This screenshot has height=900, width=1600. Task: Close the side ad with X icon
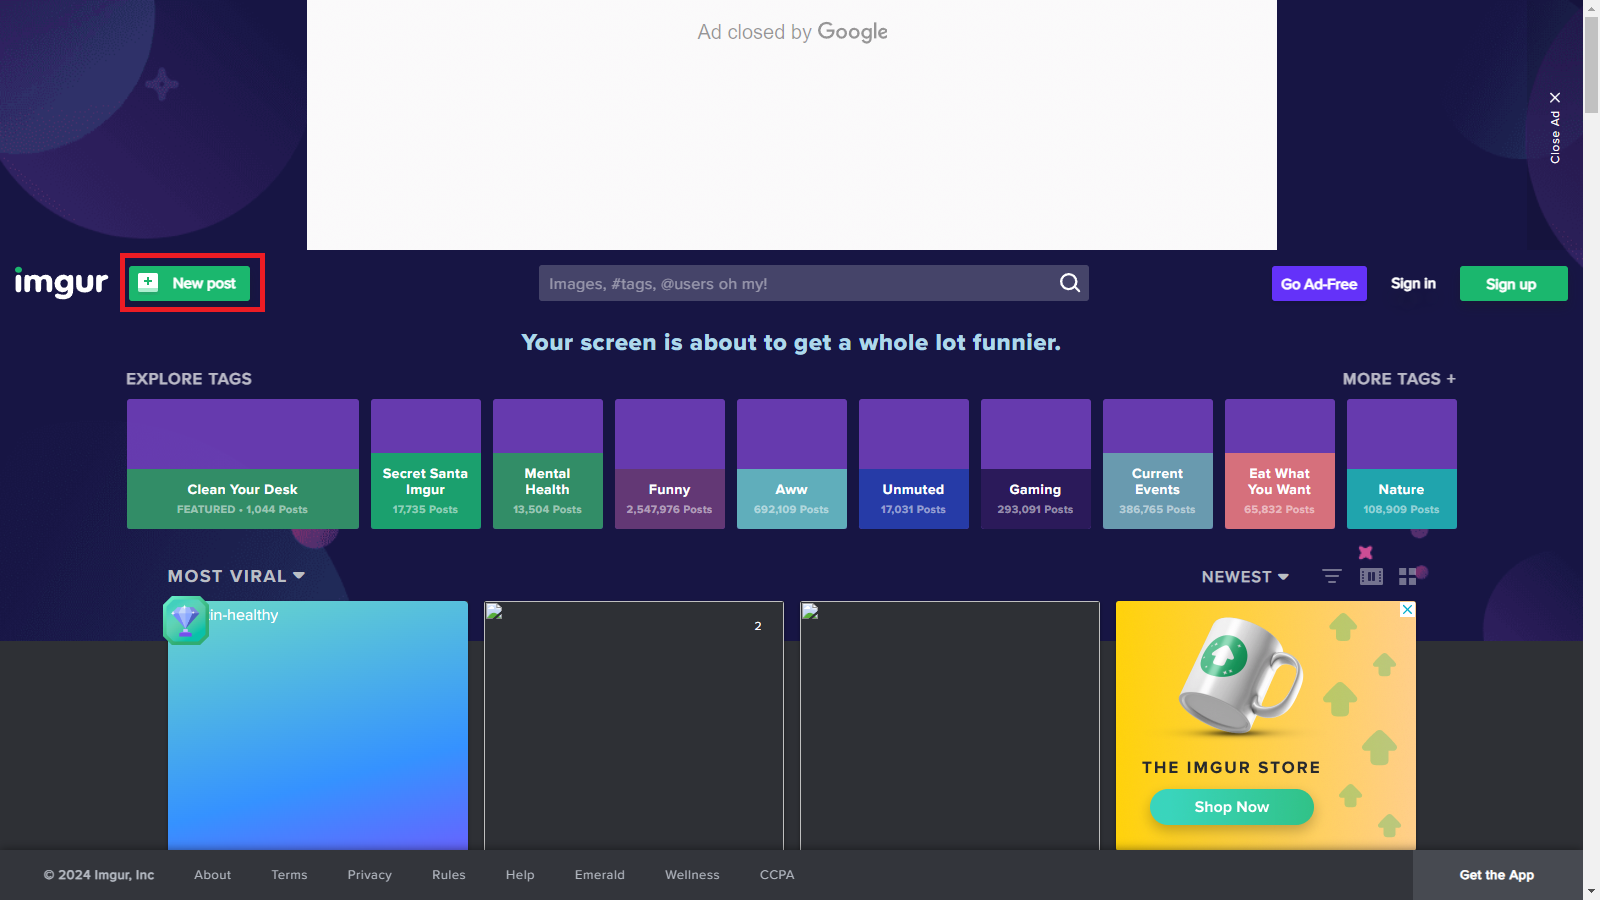coord(1555,98)
